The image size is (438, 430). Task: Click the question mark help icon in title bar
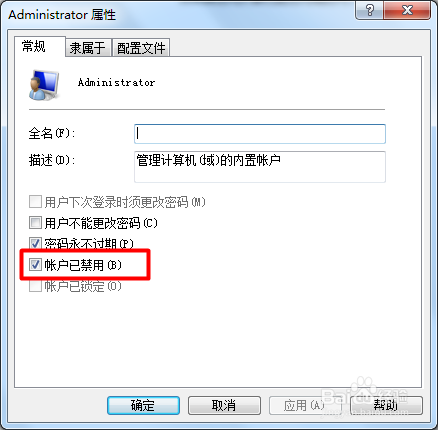coord(370,10)
